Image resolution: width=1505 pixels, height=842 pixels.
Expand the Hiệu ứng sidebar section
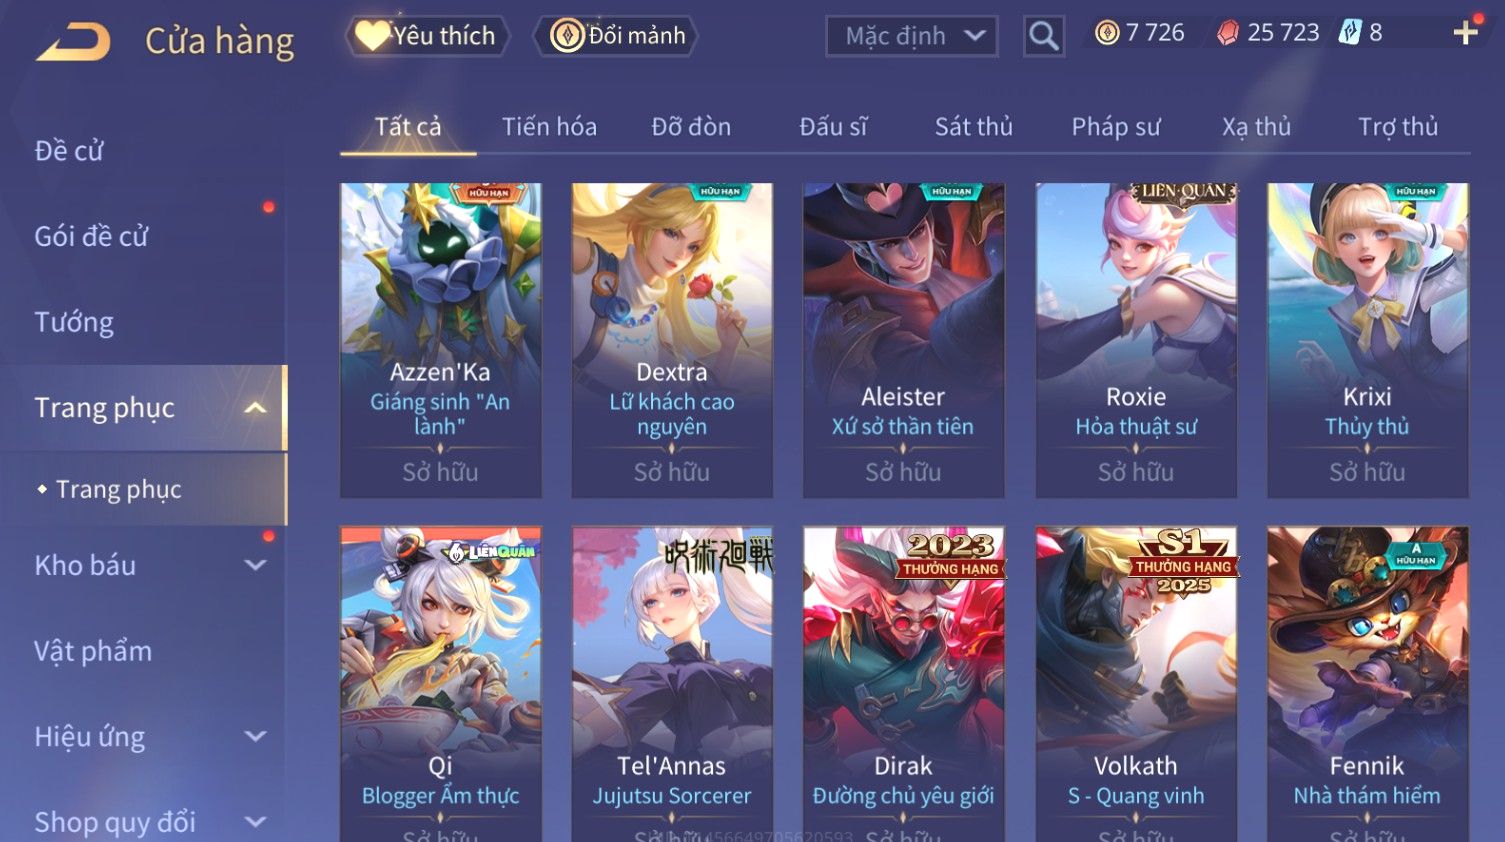[256, 736]
